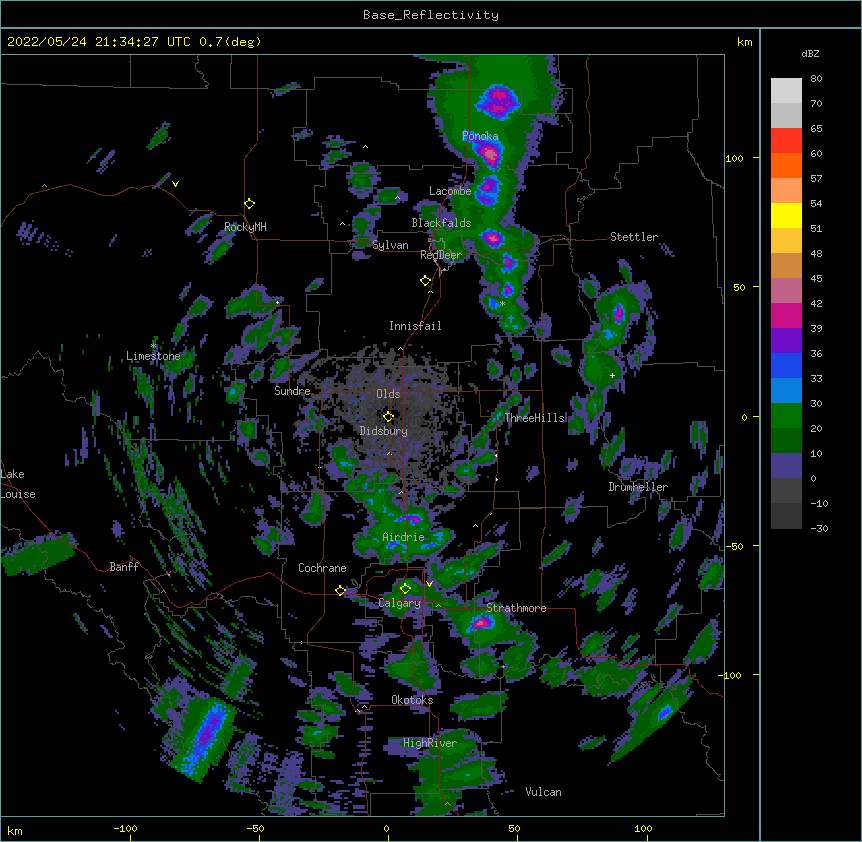The width and height of the screenshot is (862, 842).
Task: Pick the red 65-60 dBZ legend band
Action: coord(786,141)
